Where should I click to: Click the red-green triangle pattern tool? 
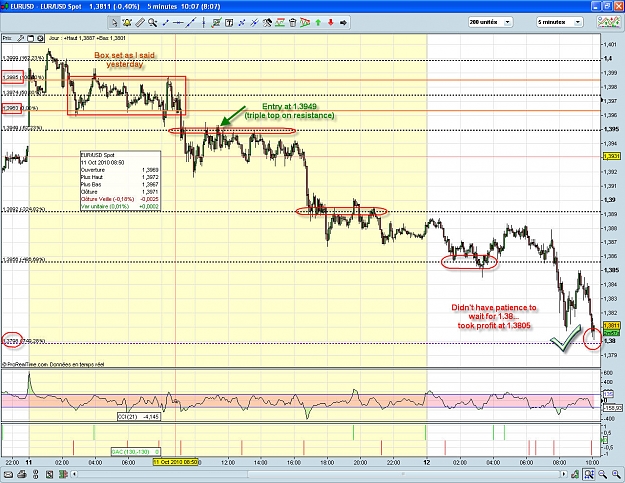(305, 23)
